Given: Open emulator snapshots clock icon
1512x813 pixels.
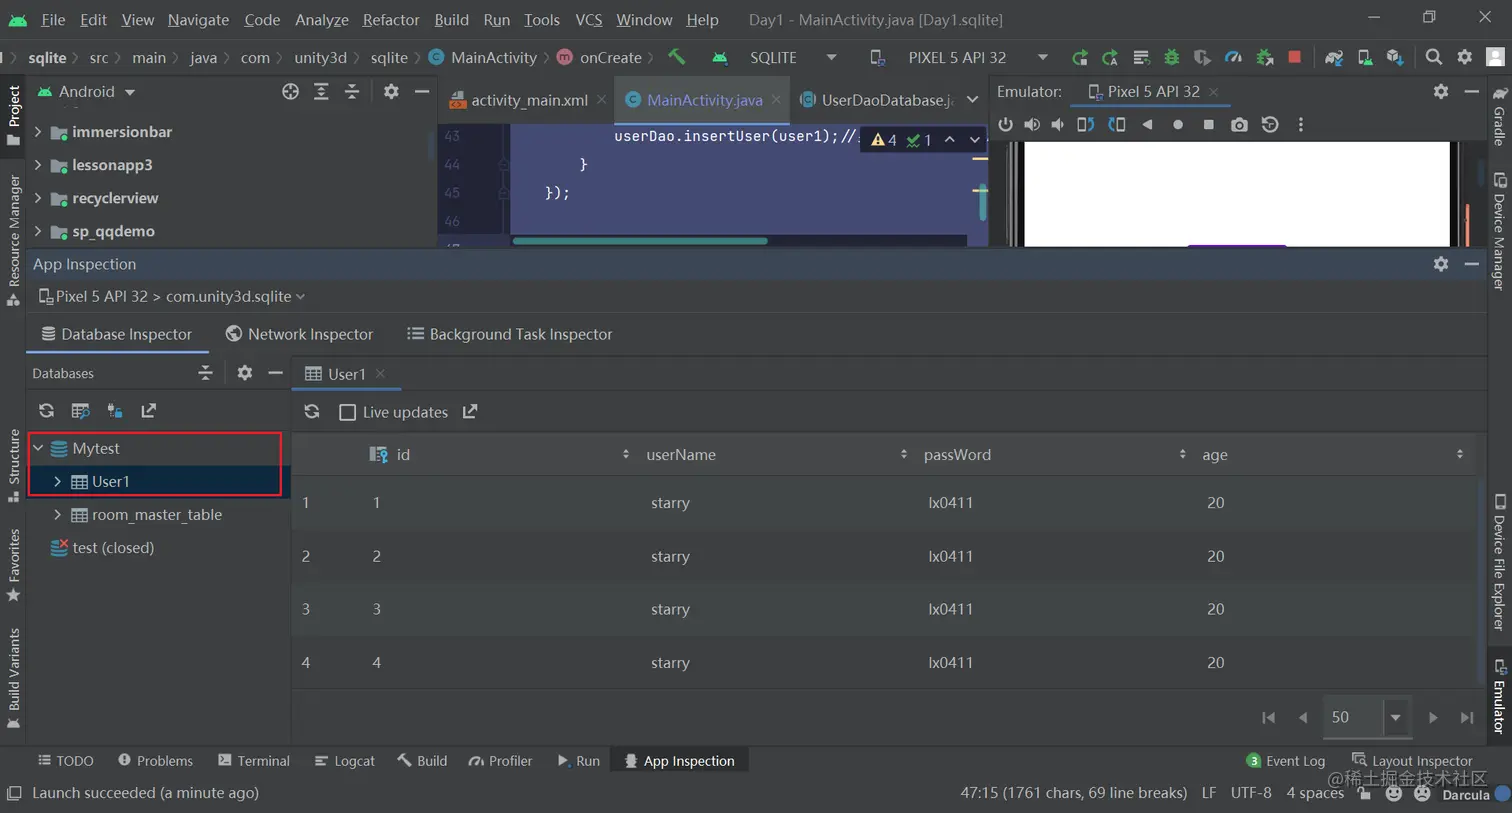Looking at the screenshot, I should click(1270, 125).
